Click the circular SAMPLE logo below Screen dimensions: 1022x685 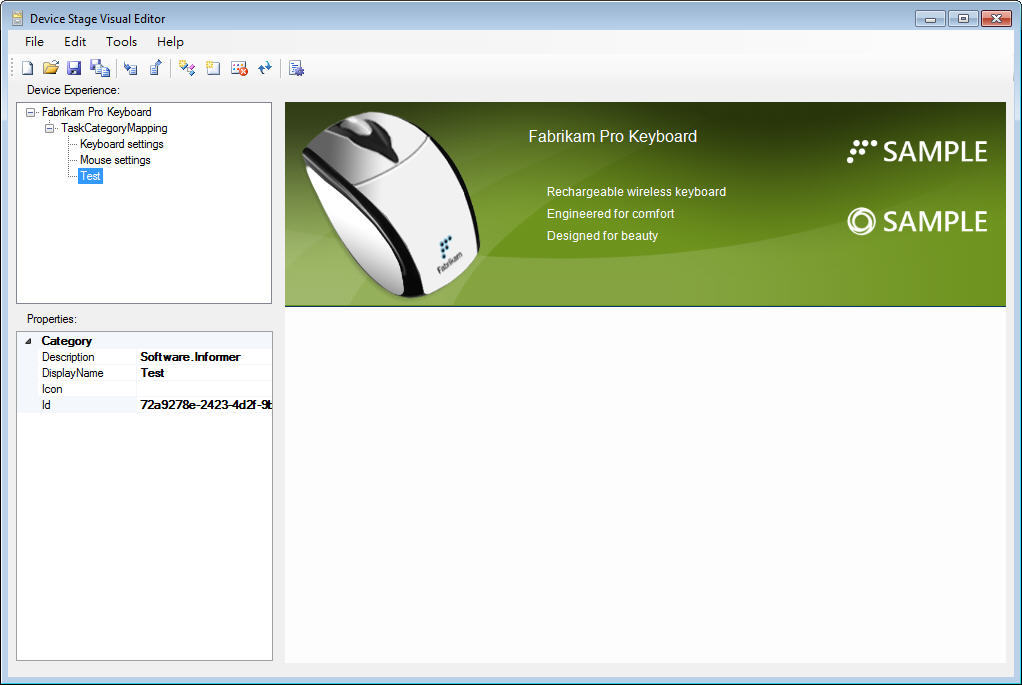[917, 222]
